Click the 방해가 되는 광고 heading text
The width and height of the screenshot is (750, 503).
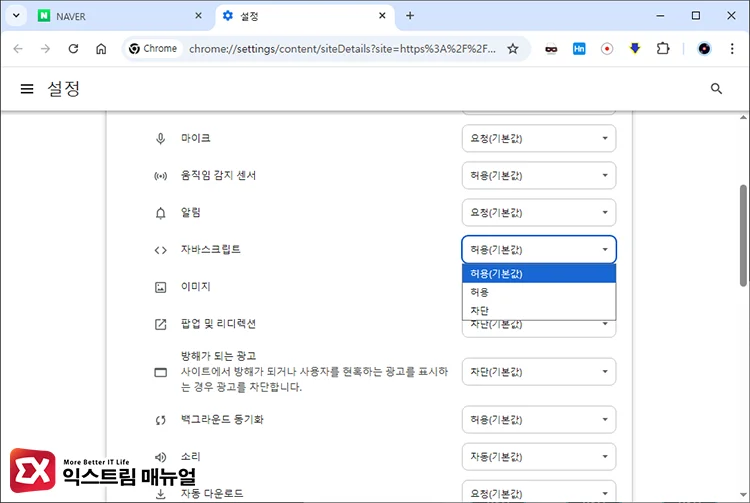click(218, 356)
